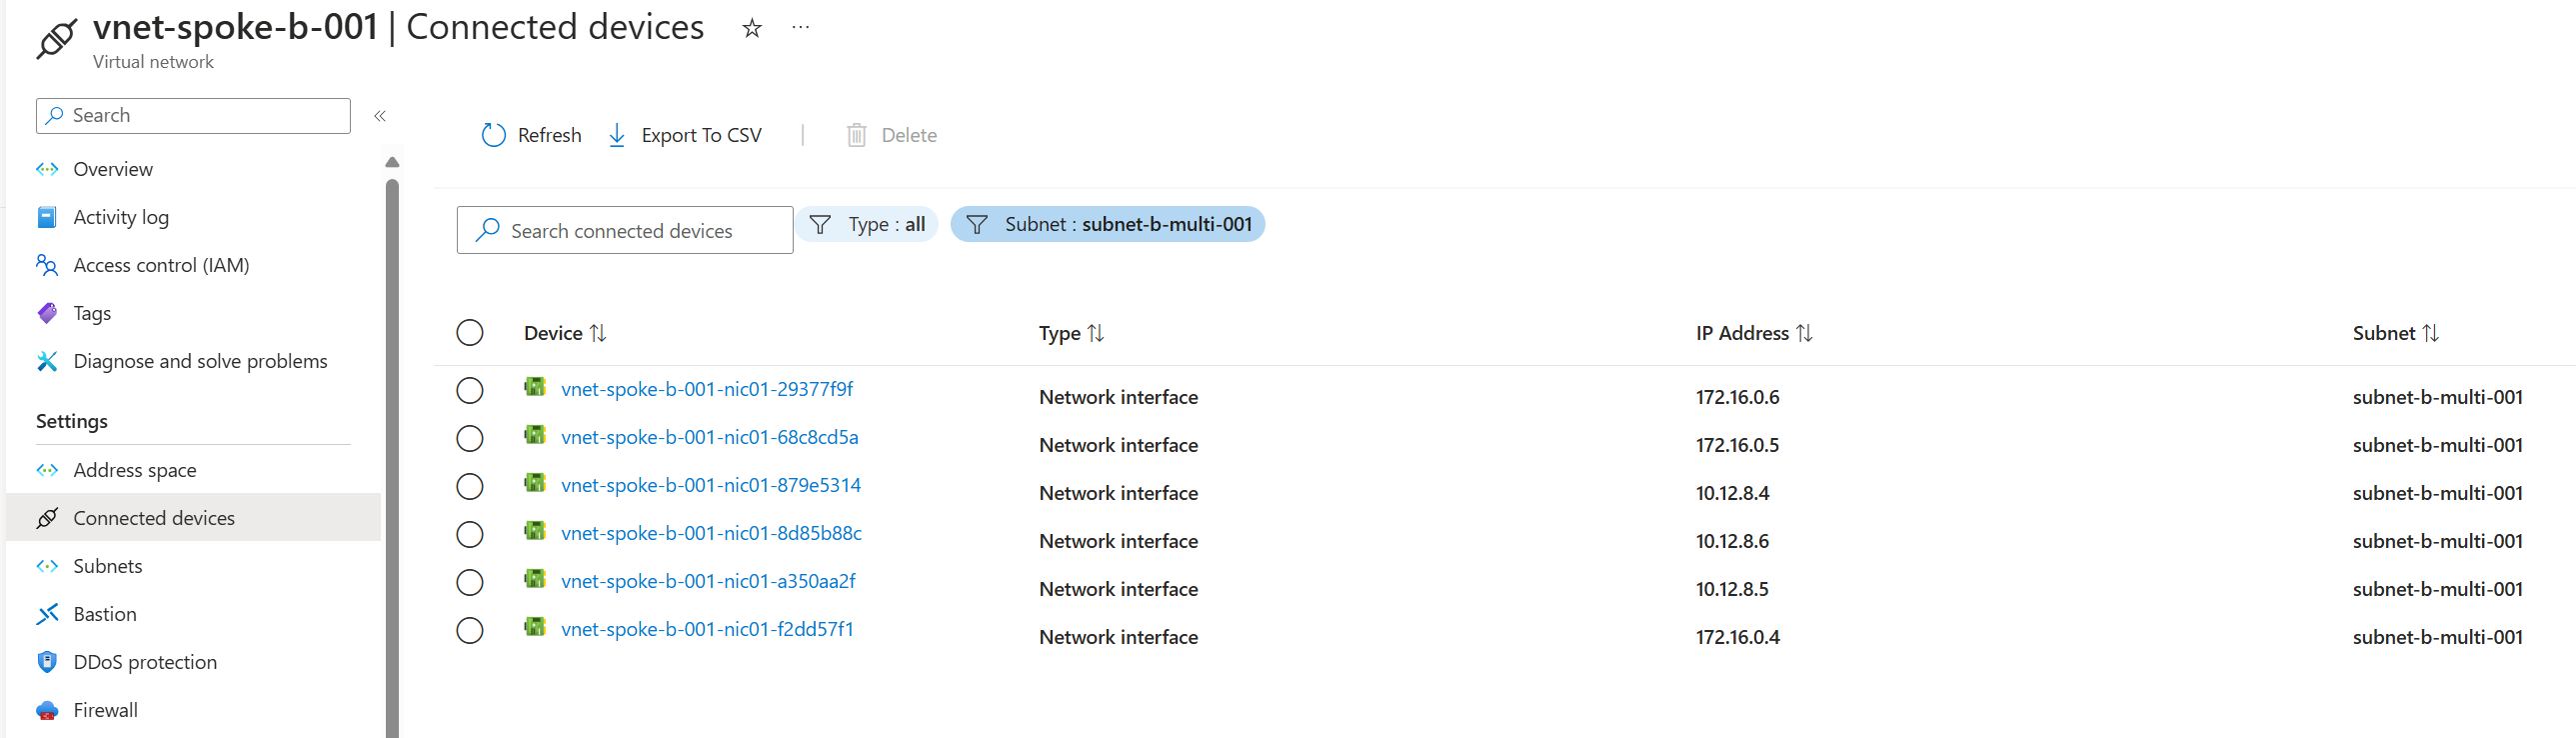The height and width of the screenshot is (738, 2576).
Task: Select row vnet-spoke-b-001-nic01-29377f9f
Action: point(470,390)
